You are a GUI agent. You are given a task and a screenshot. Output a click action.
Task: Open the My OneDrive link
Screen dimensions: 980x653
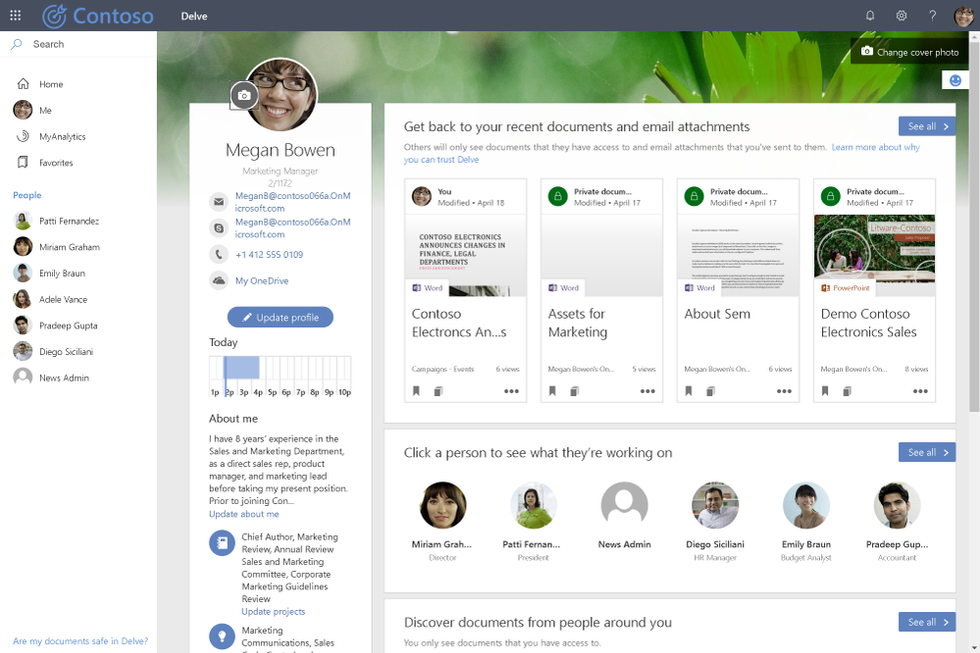[262, 281]
